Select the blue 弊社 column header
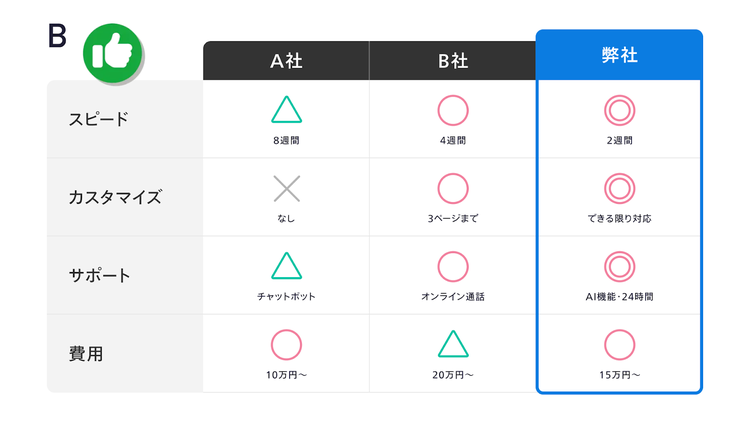Image resolution: width=750 pixels, height=422 pixels. tap(620, 55)
